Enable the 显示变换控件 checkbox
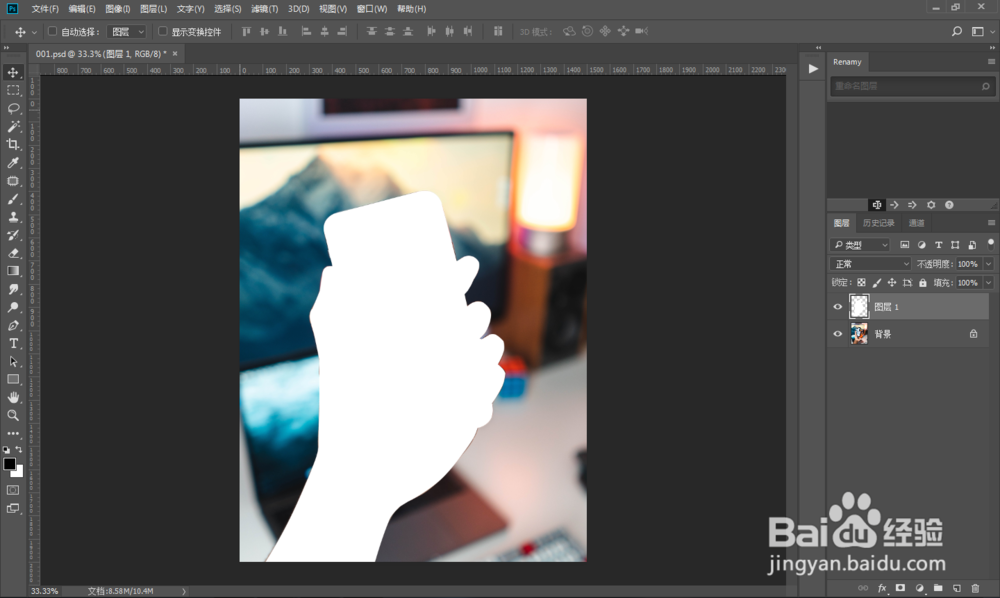Screen dimensions: 1000x598 click(x=163, y=31)
